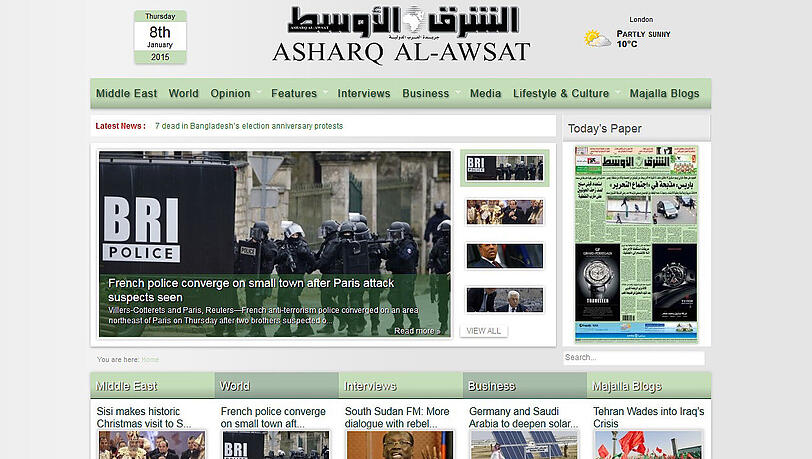
Task: Click the Home breadcrumb link
Action: (x=150, y=360)
